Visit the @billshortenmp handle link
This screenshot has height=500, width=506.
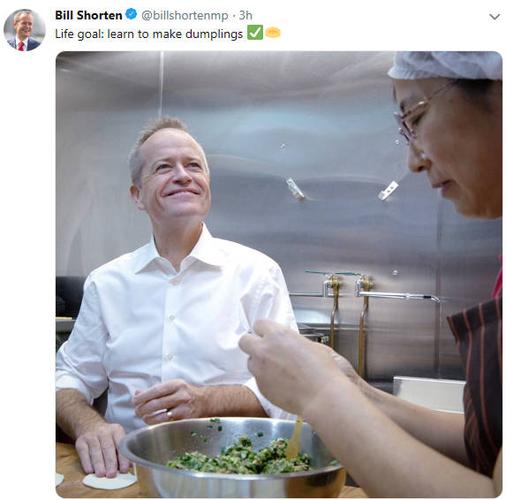185,15
